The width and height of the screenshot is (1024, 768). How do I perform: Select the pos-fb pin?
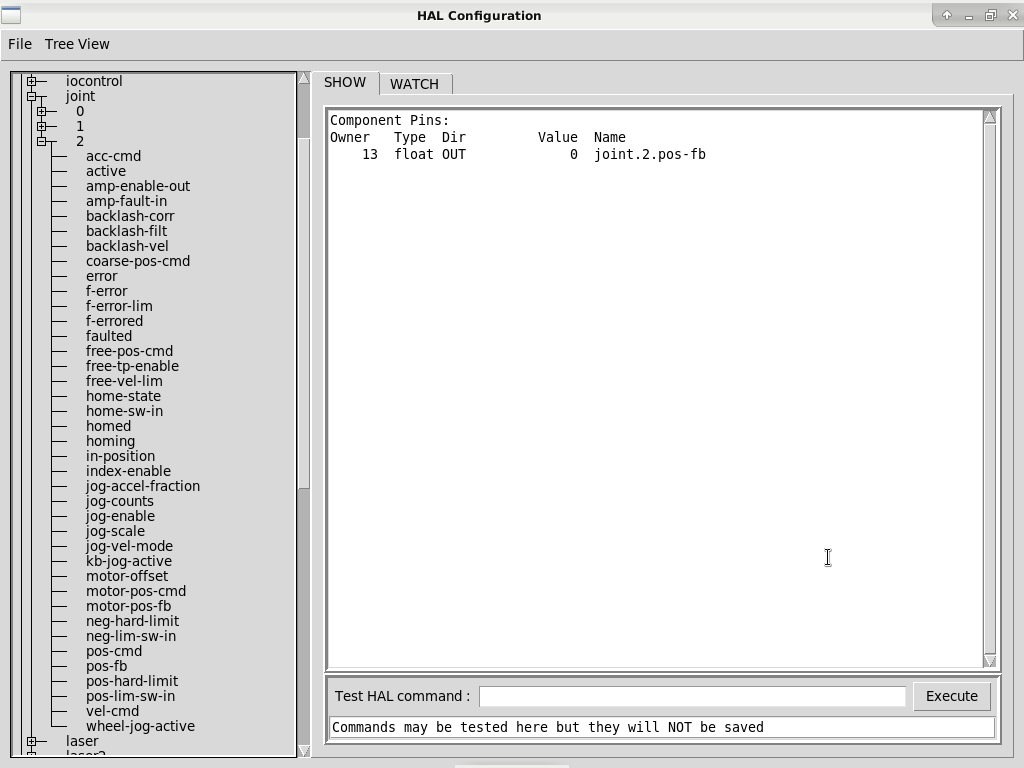coord(106,667)
